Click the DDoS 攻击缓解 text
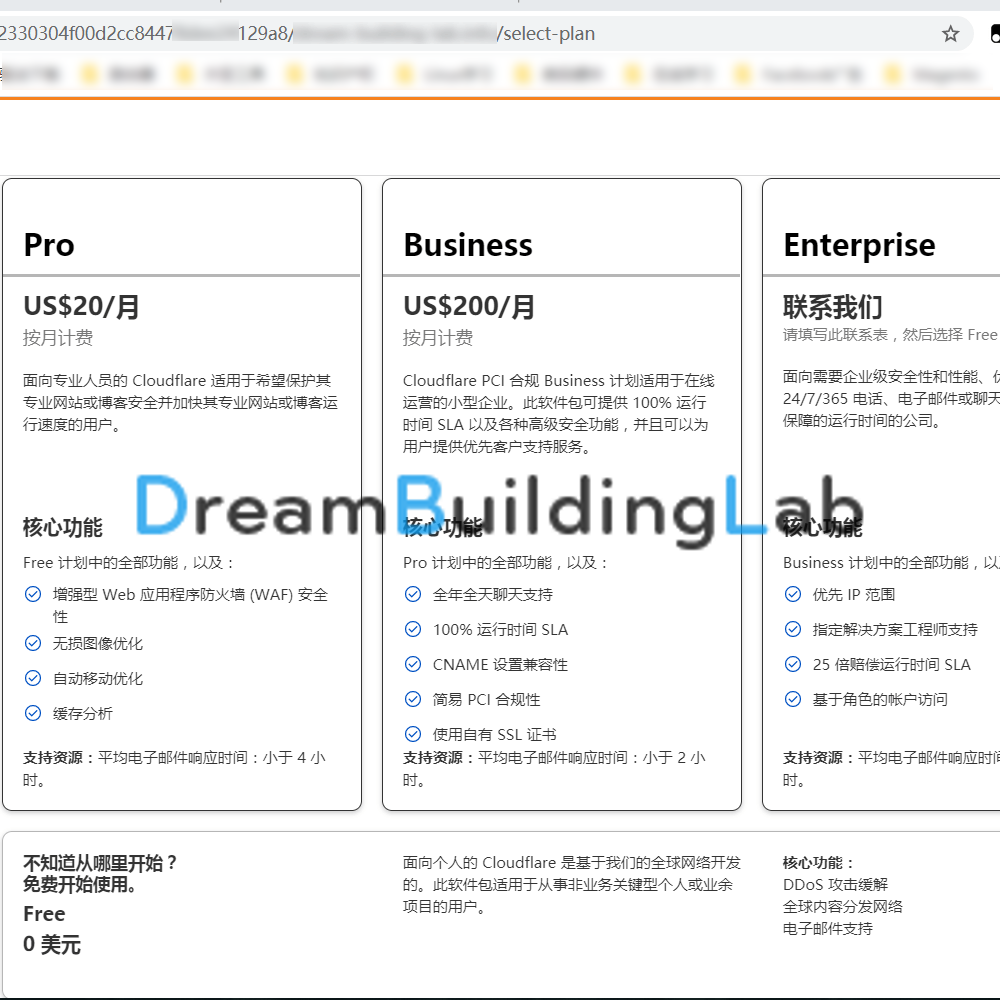 [x=835, y=885]
